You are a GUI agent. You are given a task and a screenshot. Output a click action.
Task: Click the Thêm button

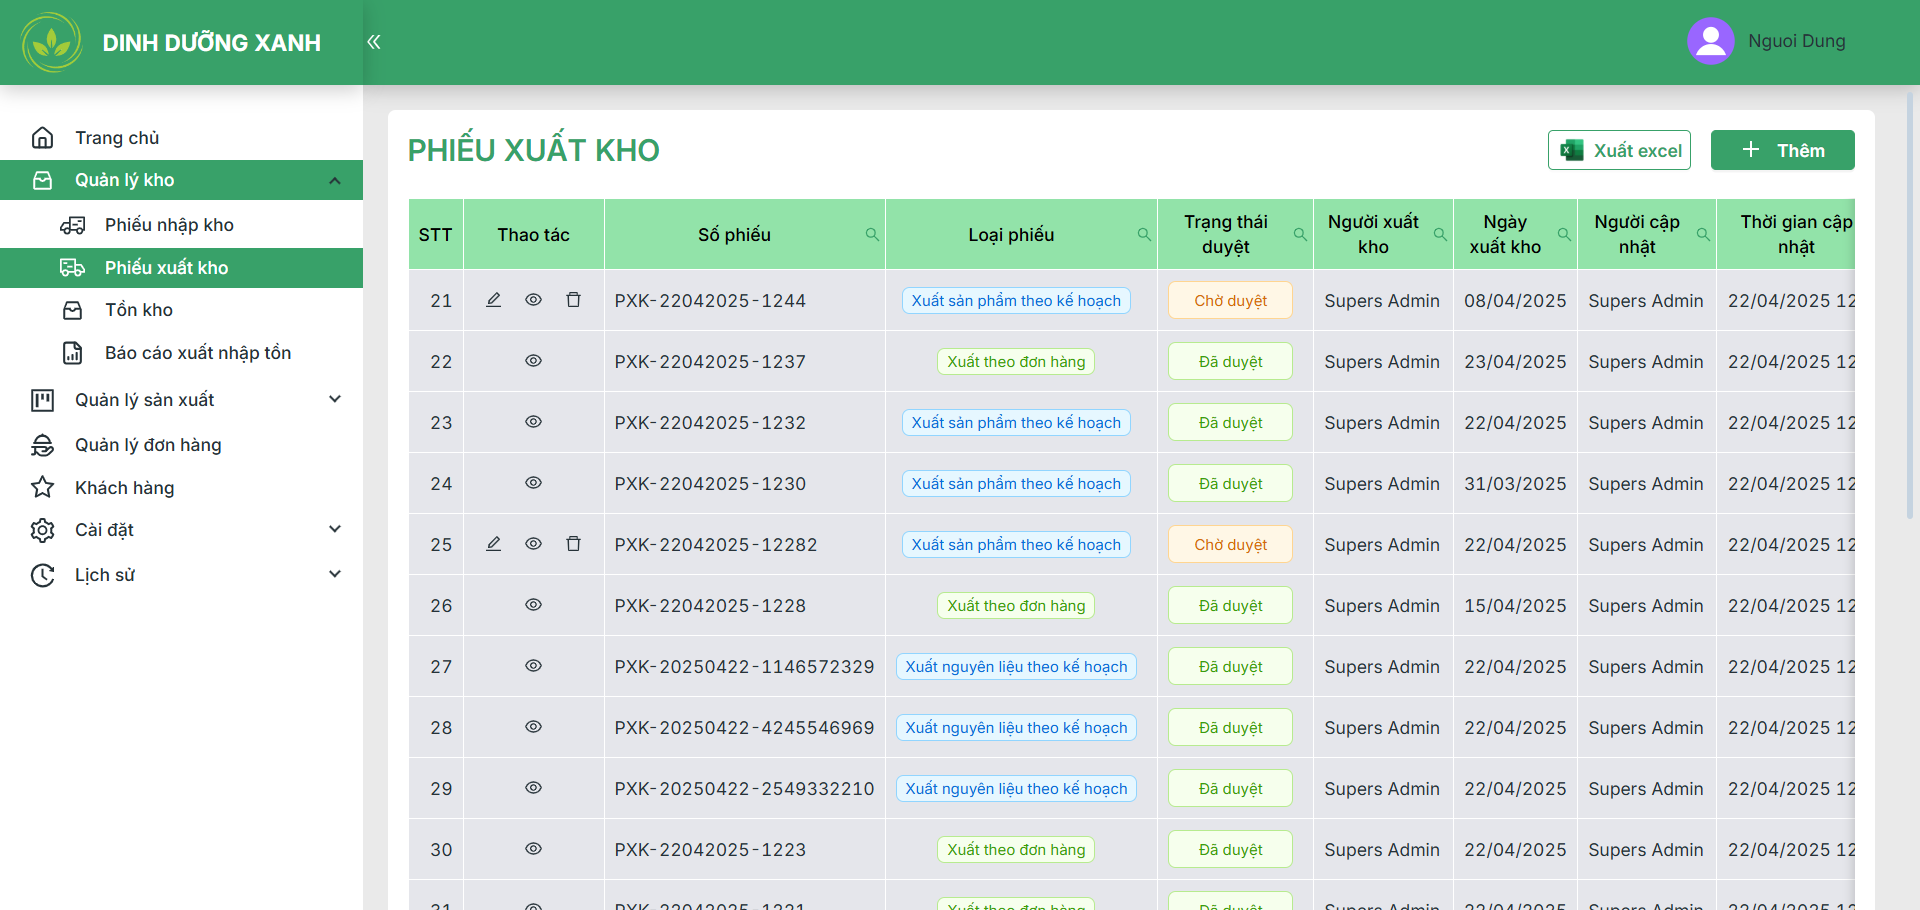(1782, 150)
